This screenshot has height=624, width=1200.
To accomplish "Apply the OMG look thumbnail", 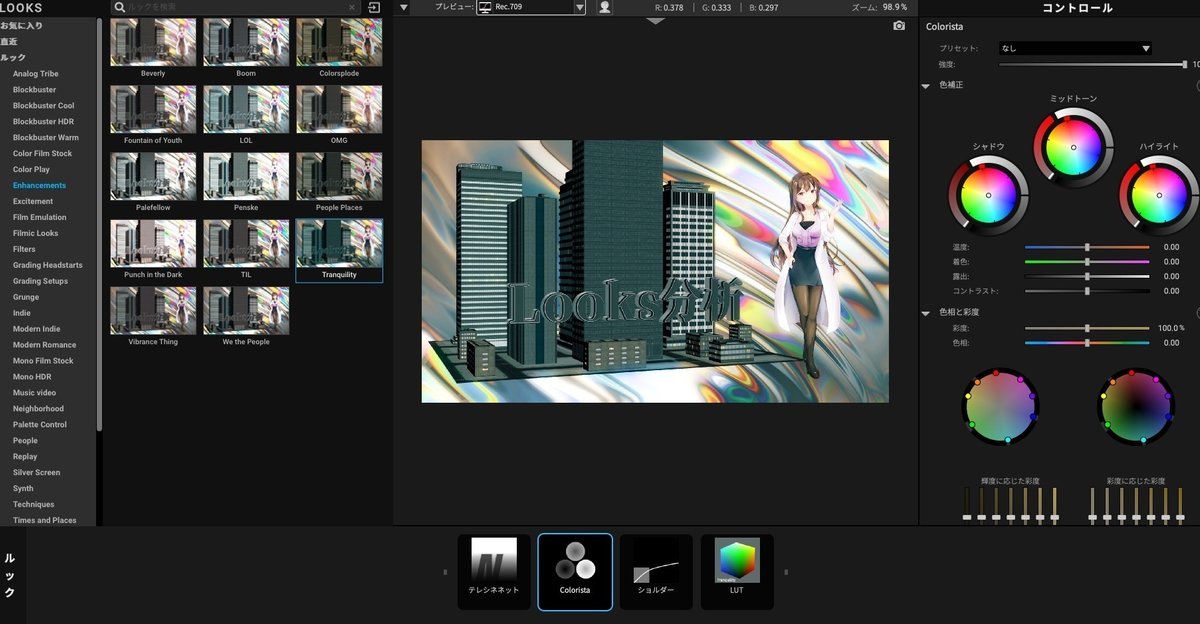I will click(339, 116).
